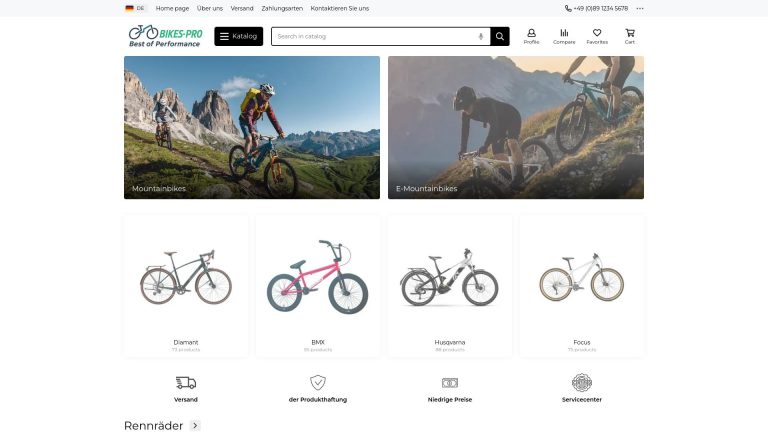768x432 pixels.
Task: Click the Bikes-Pro logo
Action: (x=166, y=36)
